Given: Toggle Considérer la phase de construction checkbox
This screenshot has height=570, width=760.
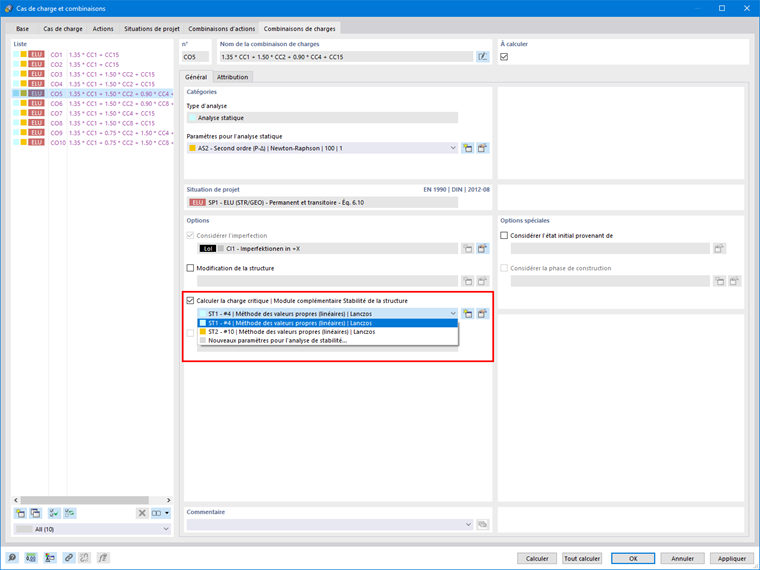Looking at the screenshot, I should point(504,268).
